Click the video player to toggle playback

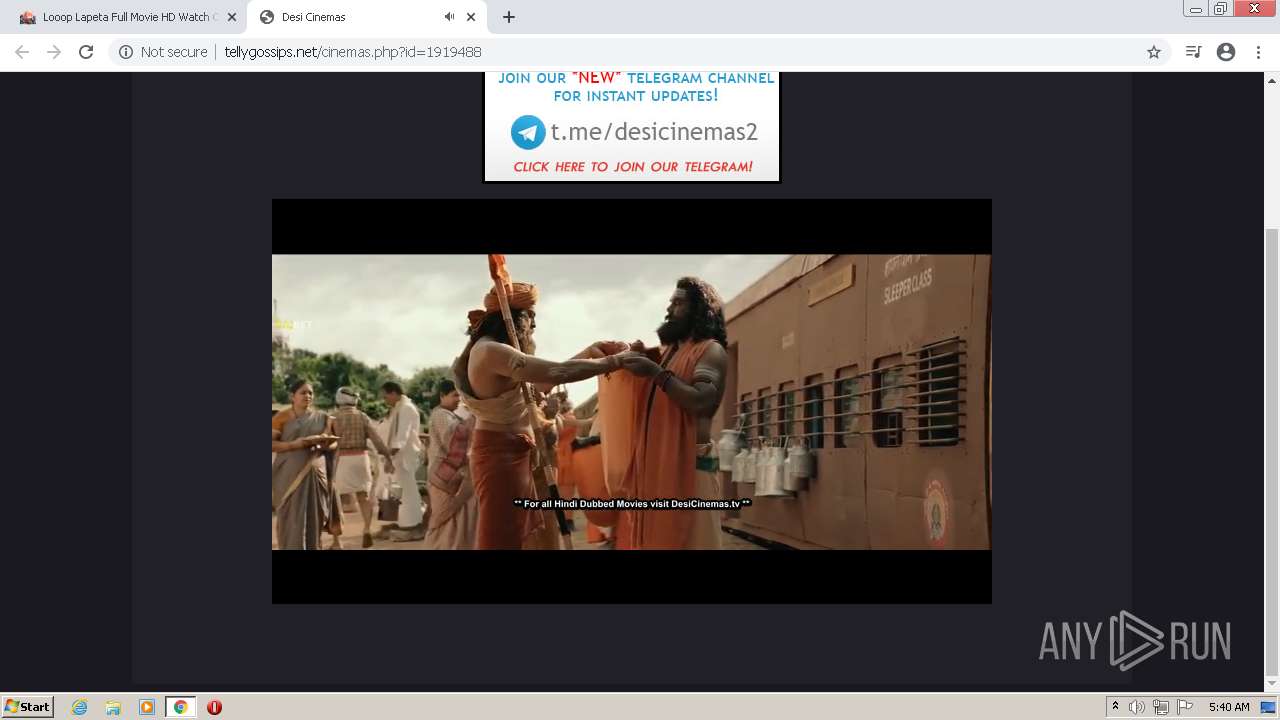(x=632, y=401)
